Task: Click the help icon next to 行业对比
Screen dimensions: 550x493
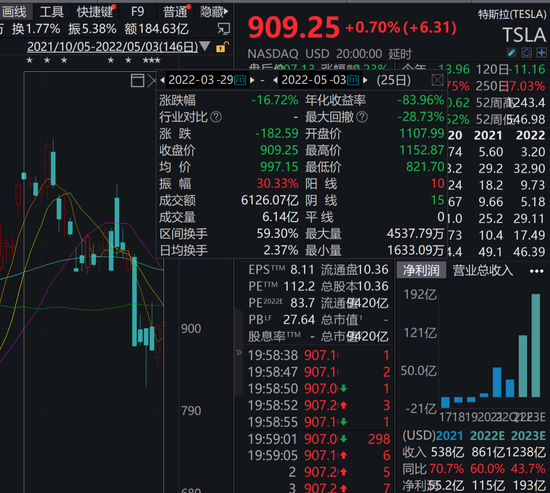Action: (x=216, y=117)
